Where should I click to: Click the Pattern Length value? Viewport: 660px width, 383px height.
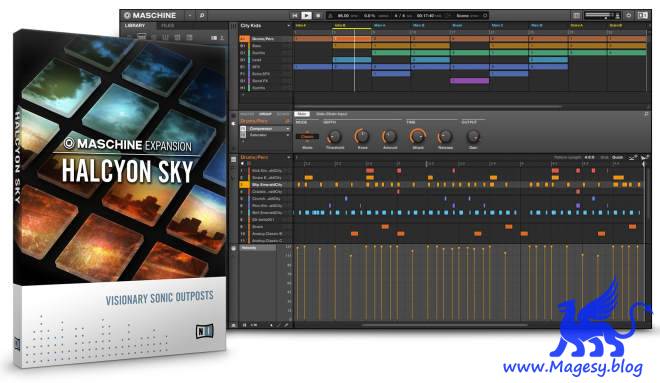click(590, 157)
